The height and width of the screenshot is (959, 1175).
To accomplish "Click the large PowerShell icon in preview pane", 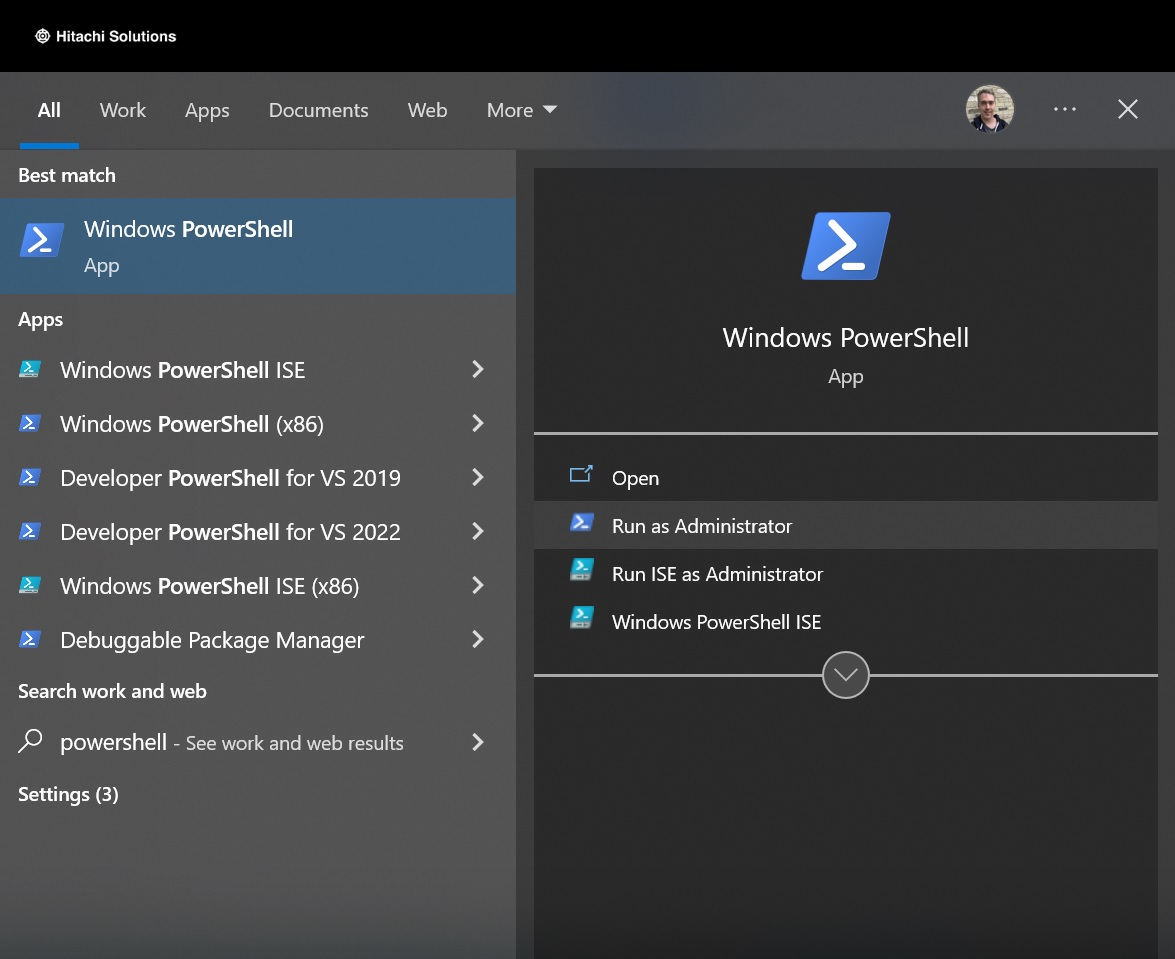I will coord(845,244).
